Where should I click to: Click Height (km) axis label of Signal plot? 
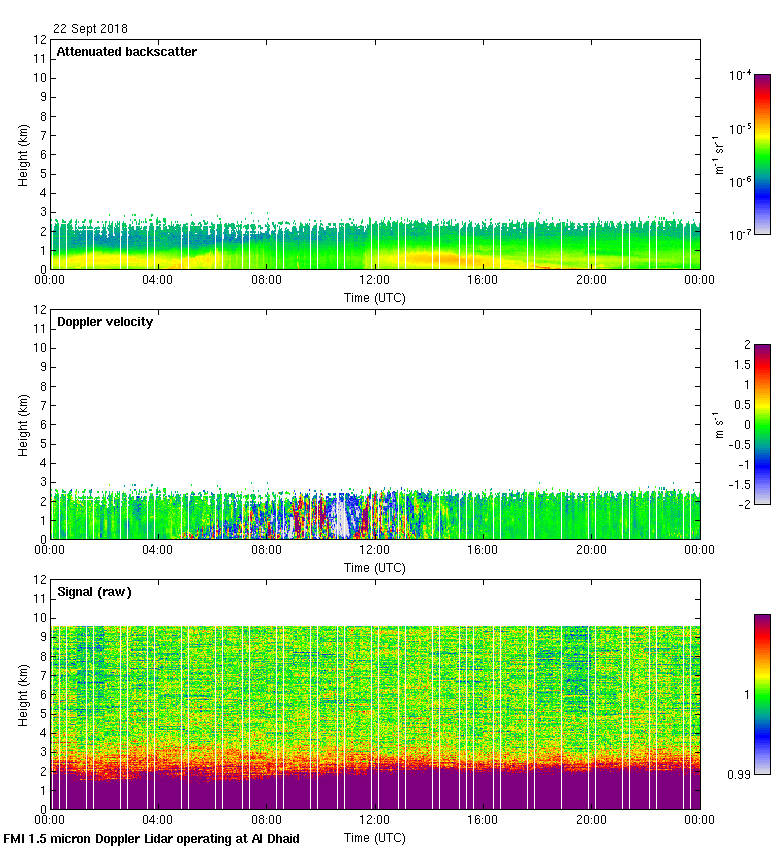(x=23, y=695)
